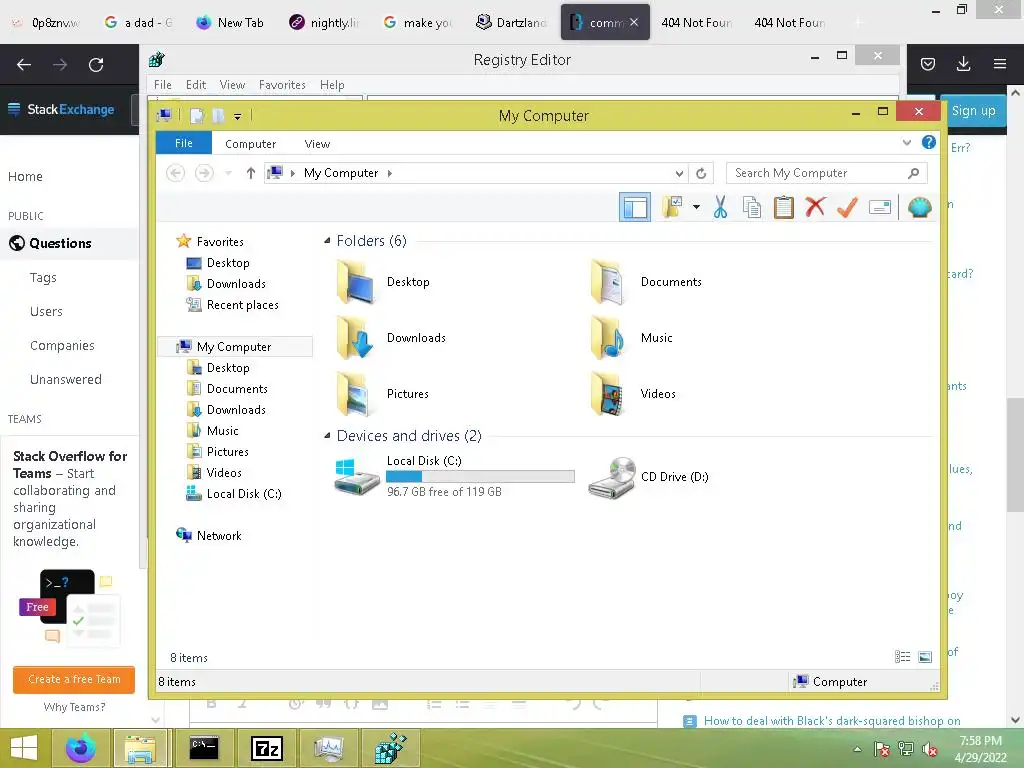Select the Music folder
1024x768 pixels.
click(x=632, y=338)
